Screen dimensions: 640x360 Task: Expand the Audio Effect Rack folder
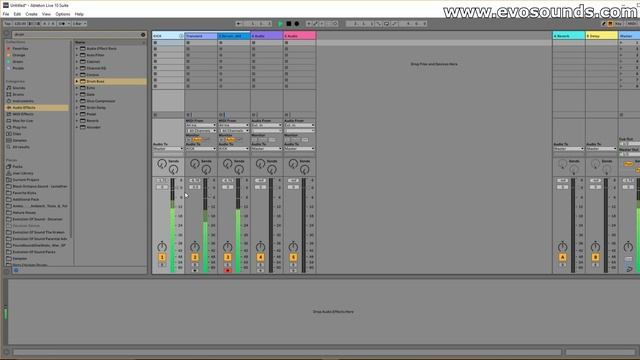(x=77, y=49)
